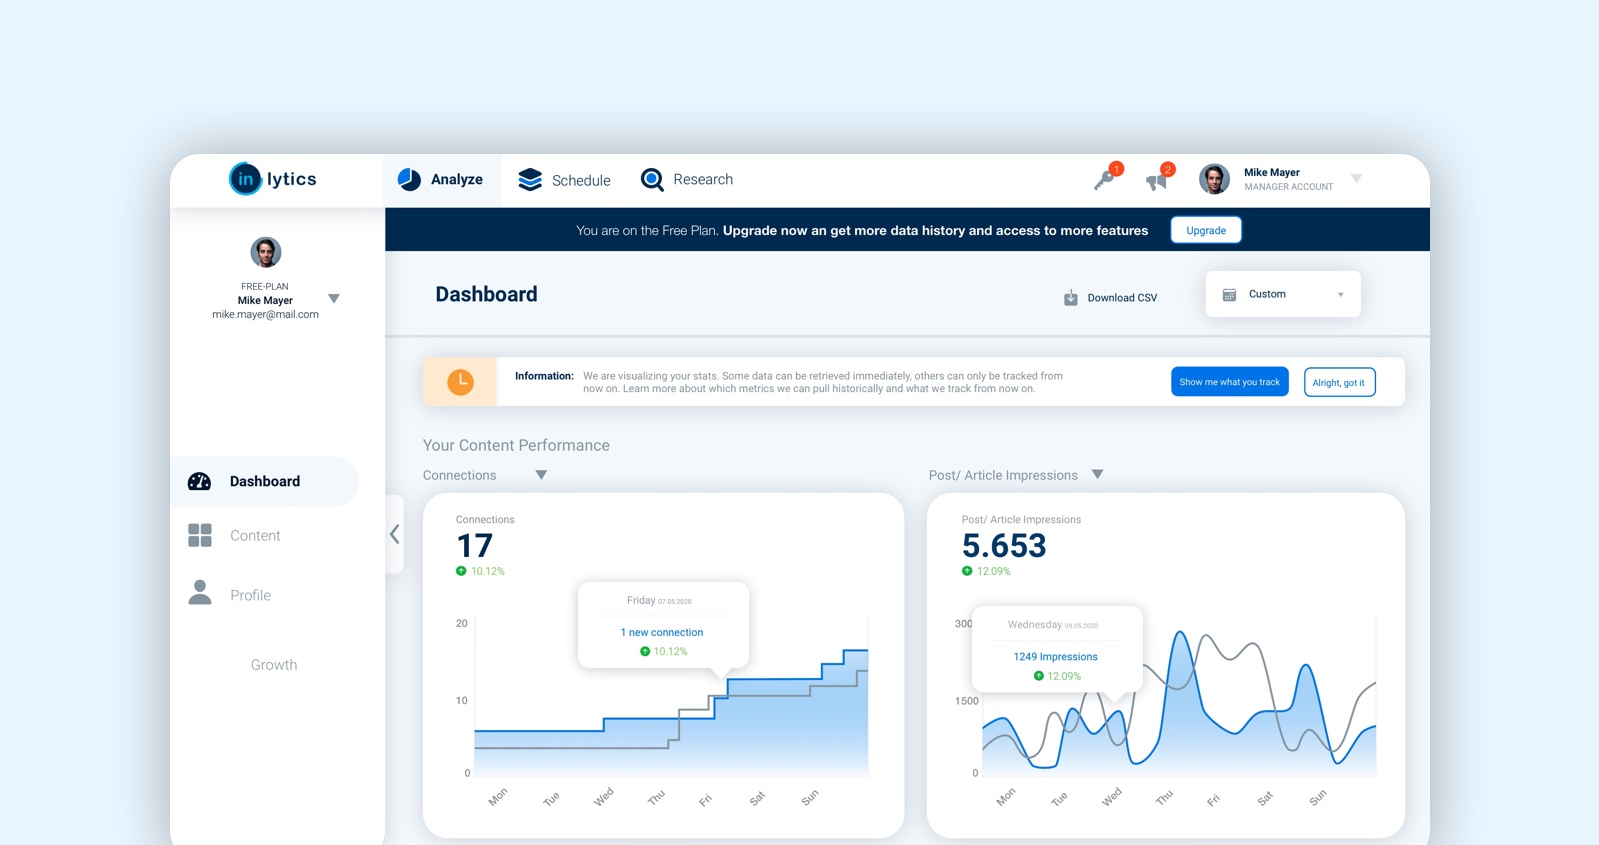
Task: Open the Research tab
Action: coord(686,179)
